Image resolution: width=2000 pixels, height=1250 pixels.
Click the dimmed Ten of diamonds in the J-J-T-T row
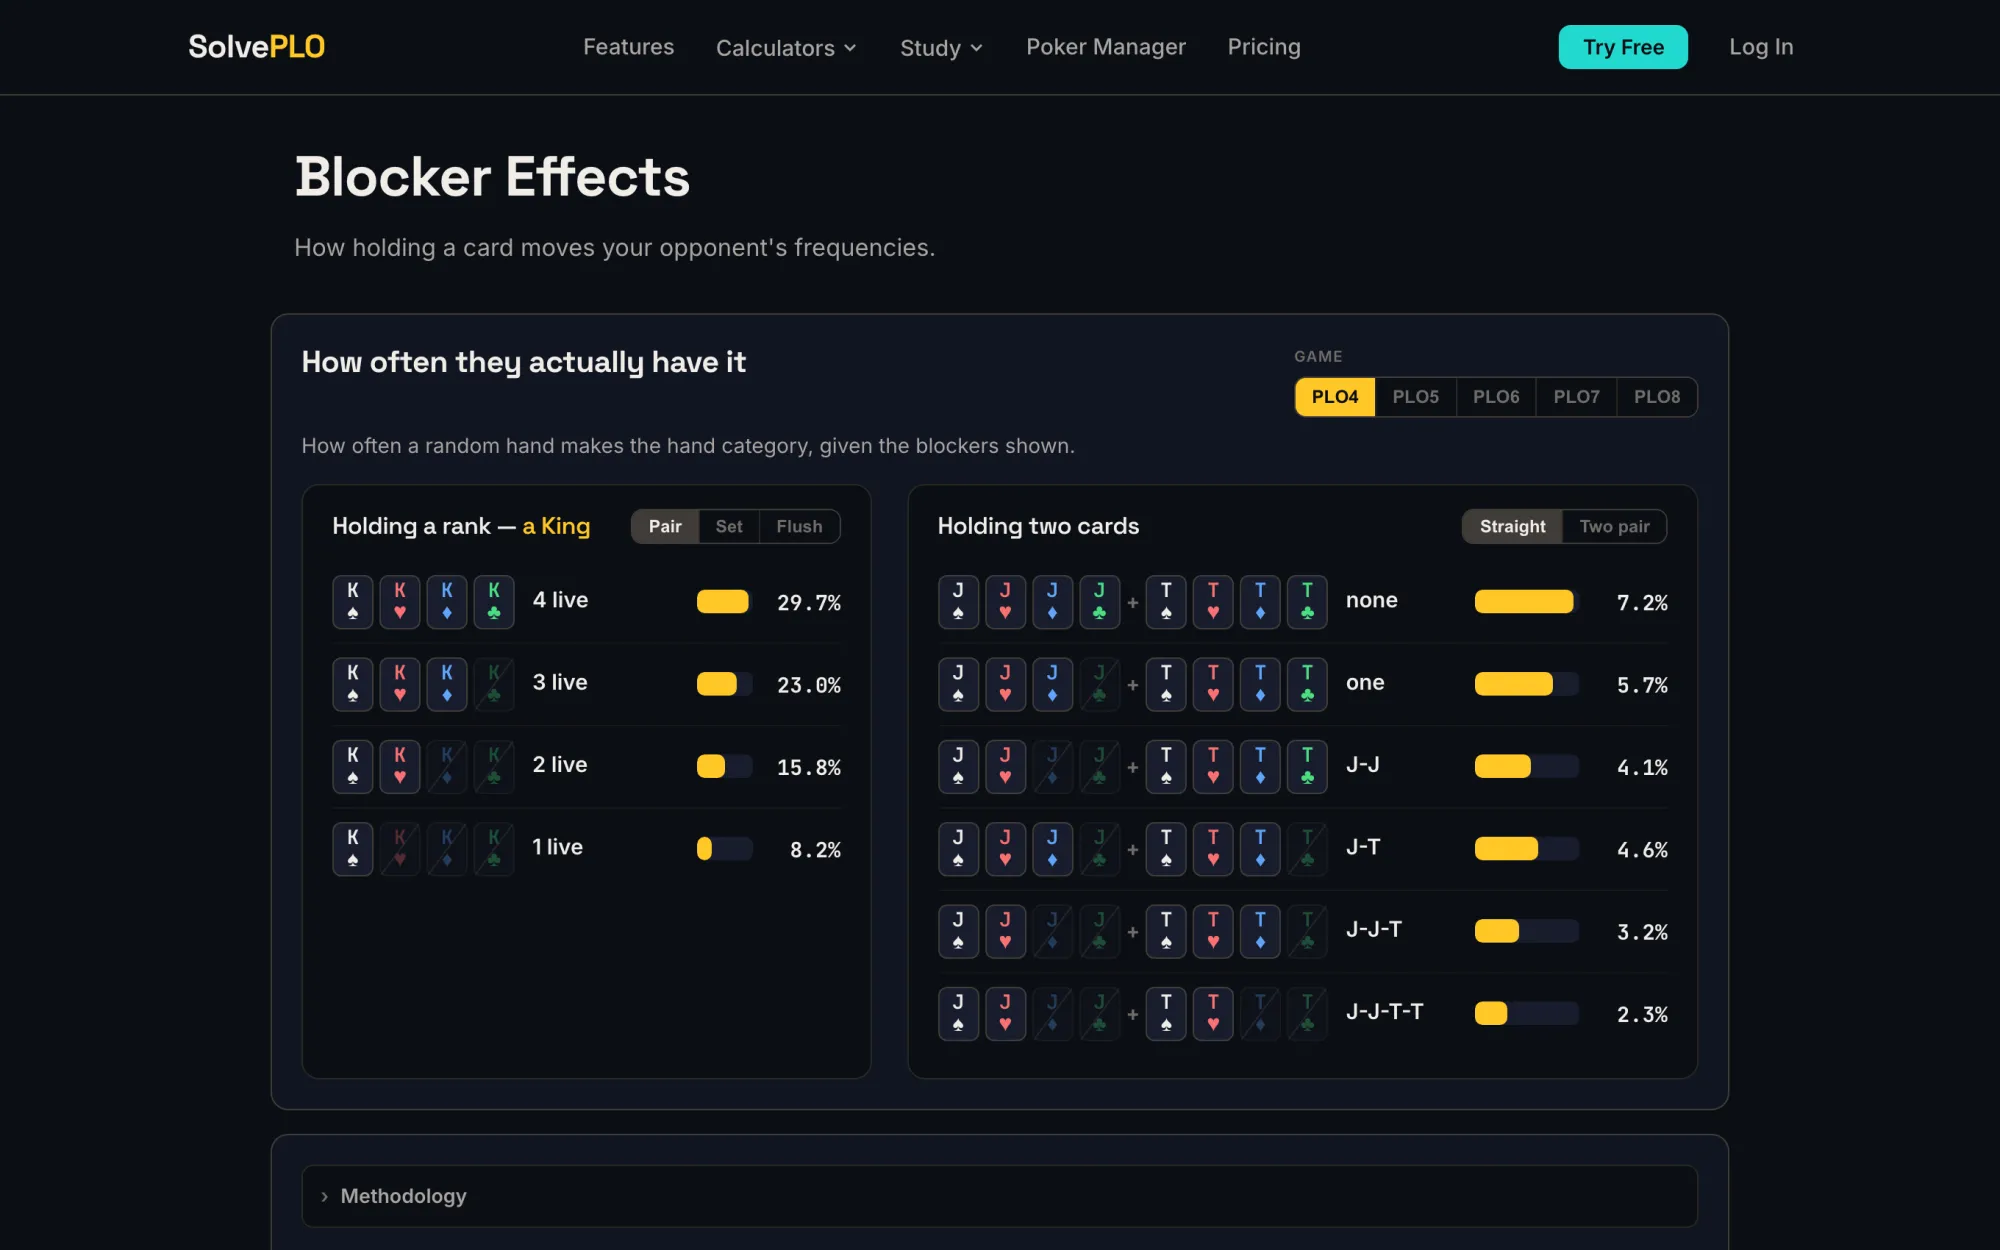pos(1260,1013)
